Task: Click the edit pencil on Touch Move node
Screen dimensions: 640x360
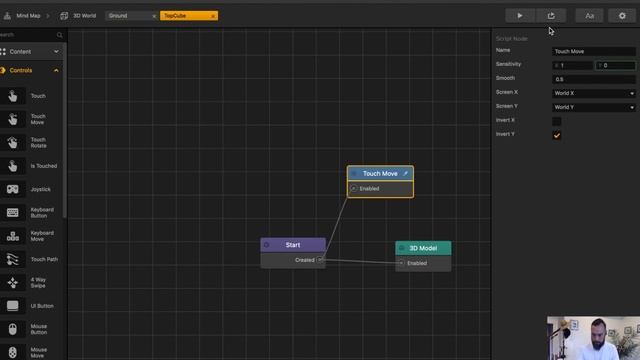Action: (x=406, y=173)
